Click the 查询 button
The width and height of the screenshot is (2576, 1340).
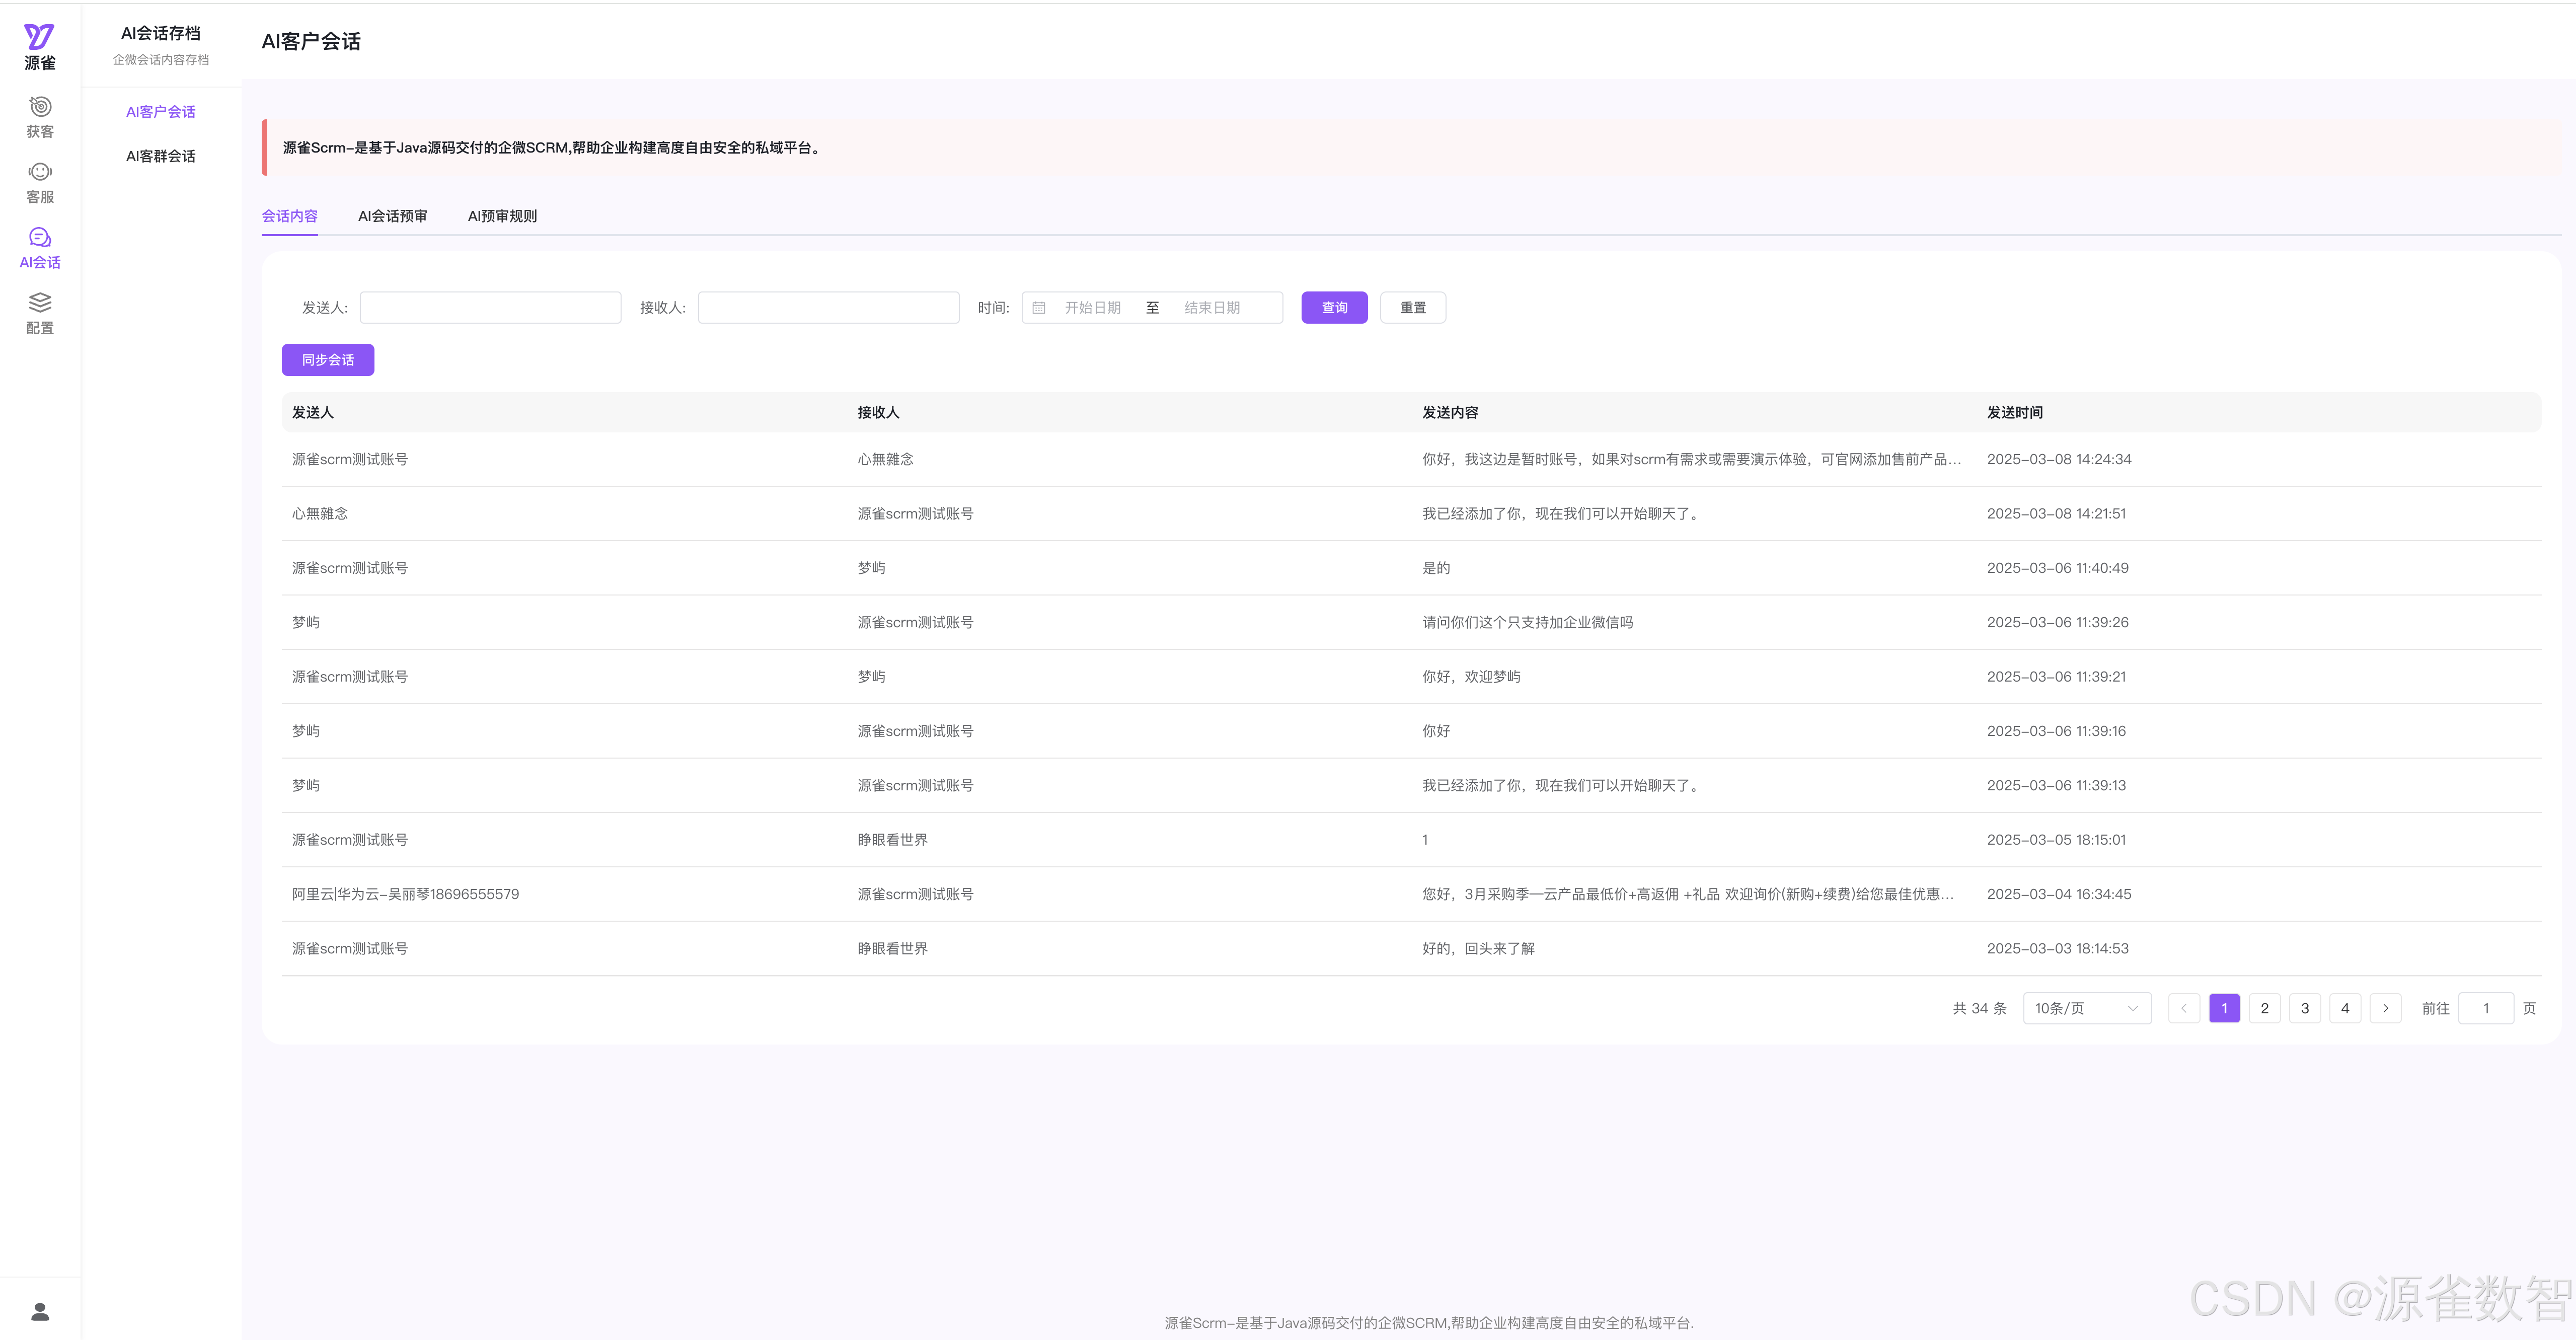pyautogui.click(x=1334, y=308)
